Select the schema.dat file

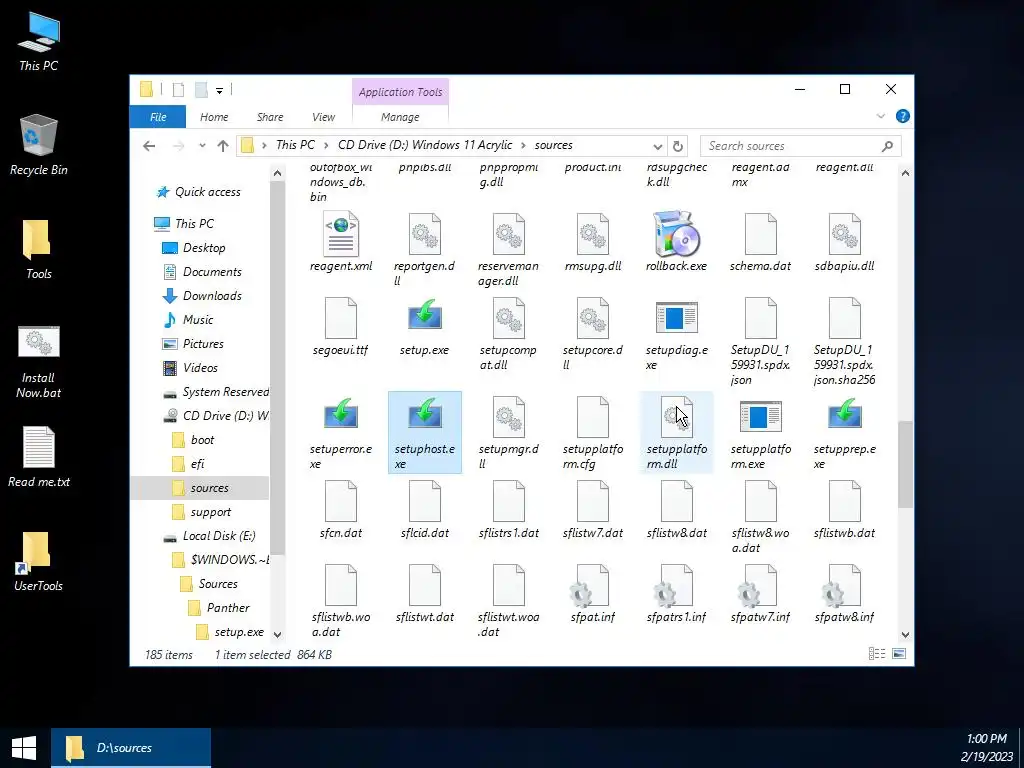click(760, 242)
